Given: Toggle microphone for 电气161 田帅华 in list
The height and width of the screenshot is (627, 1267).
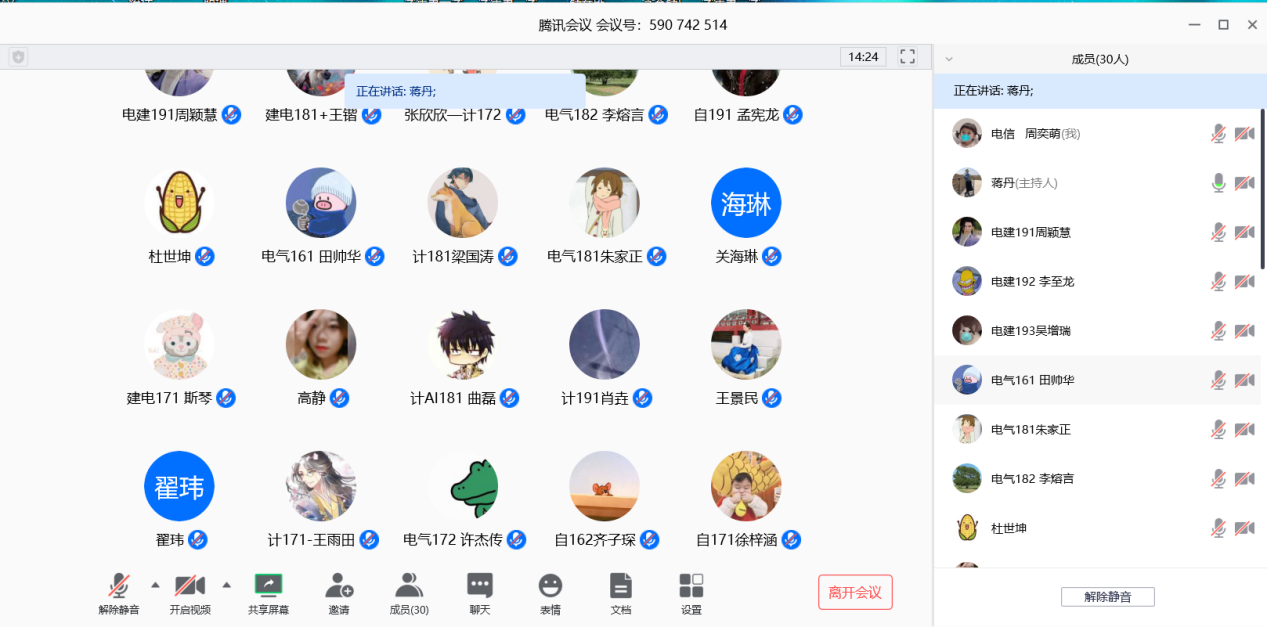Looking at the screenshot, I should coord(1218,380).
